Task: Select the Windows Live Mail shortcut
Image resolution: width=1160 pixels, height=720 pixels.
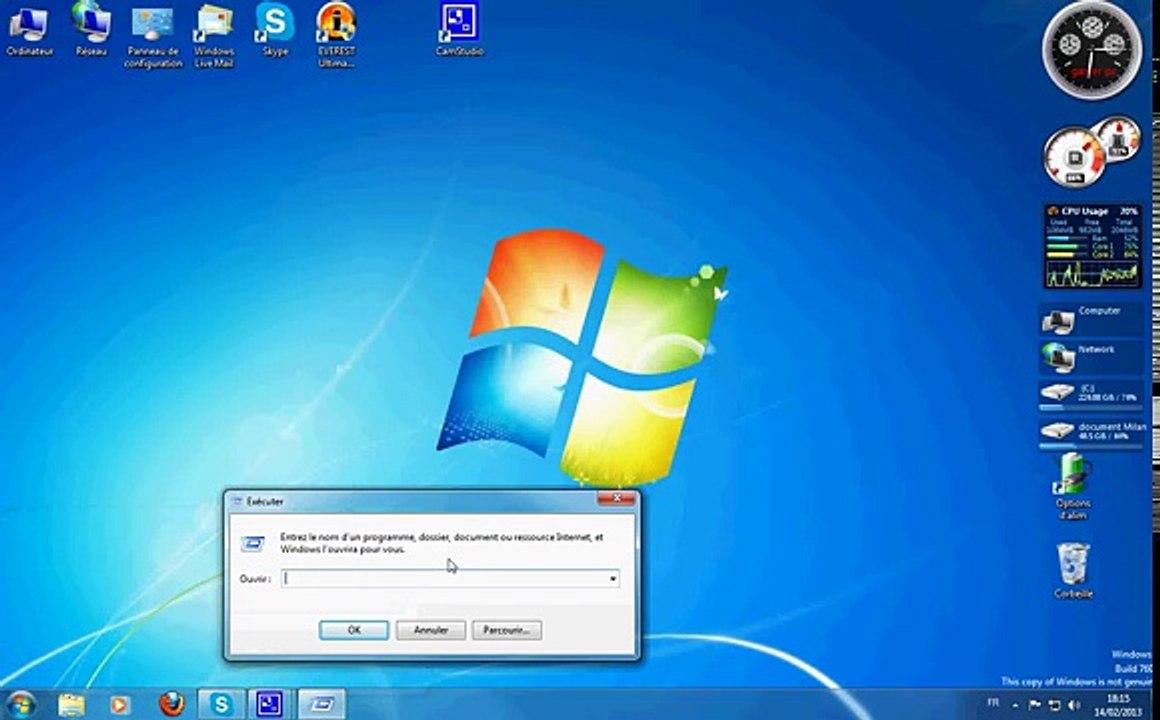Action: pyautogui.click(x=214, y=36)
